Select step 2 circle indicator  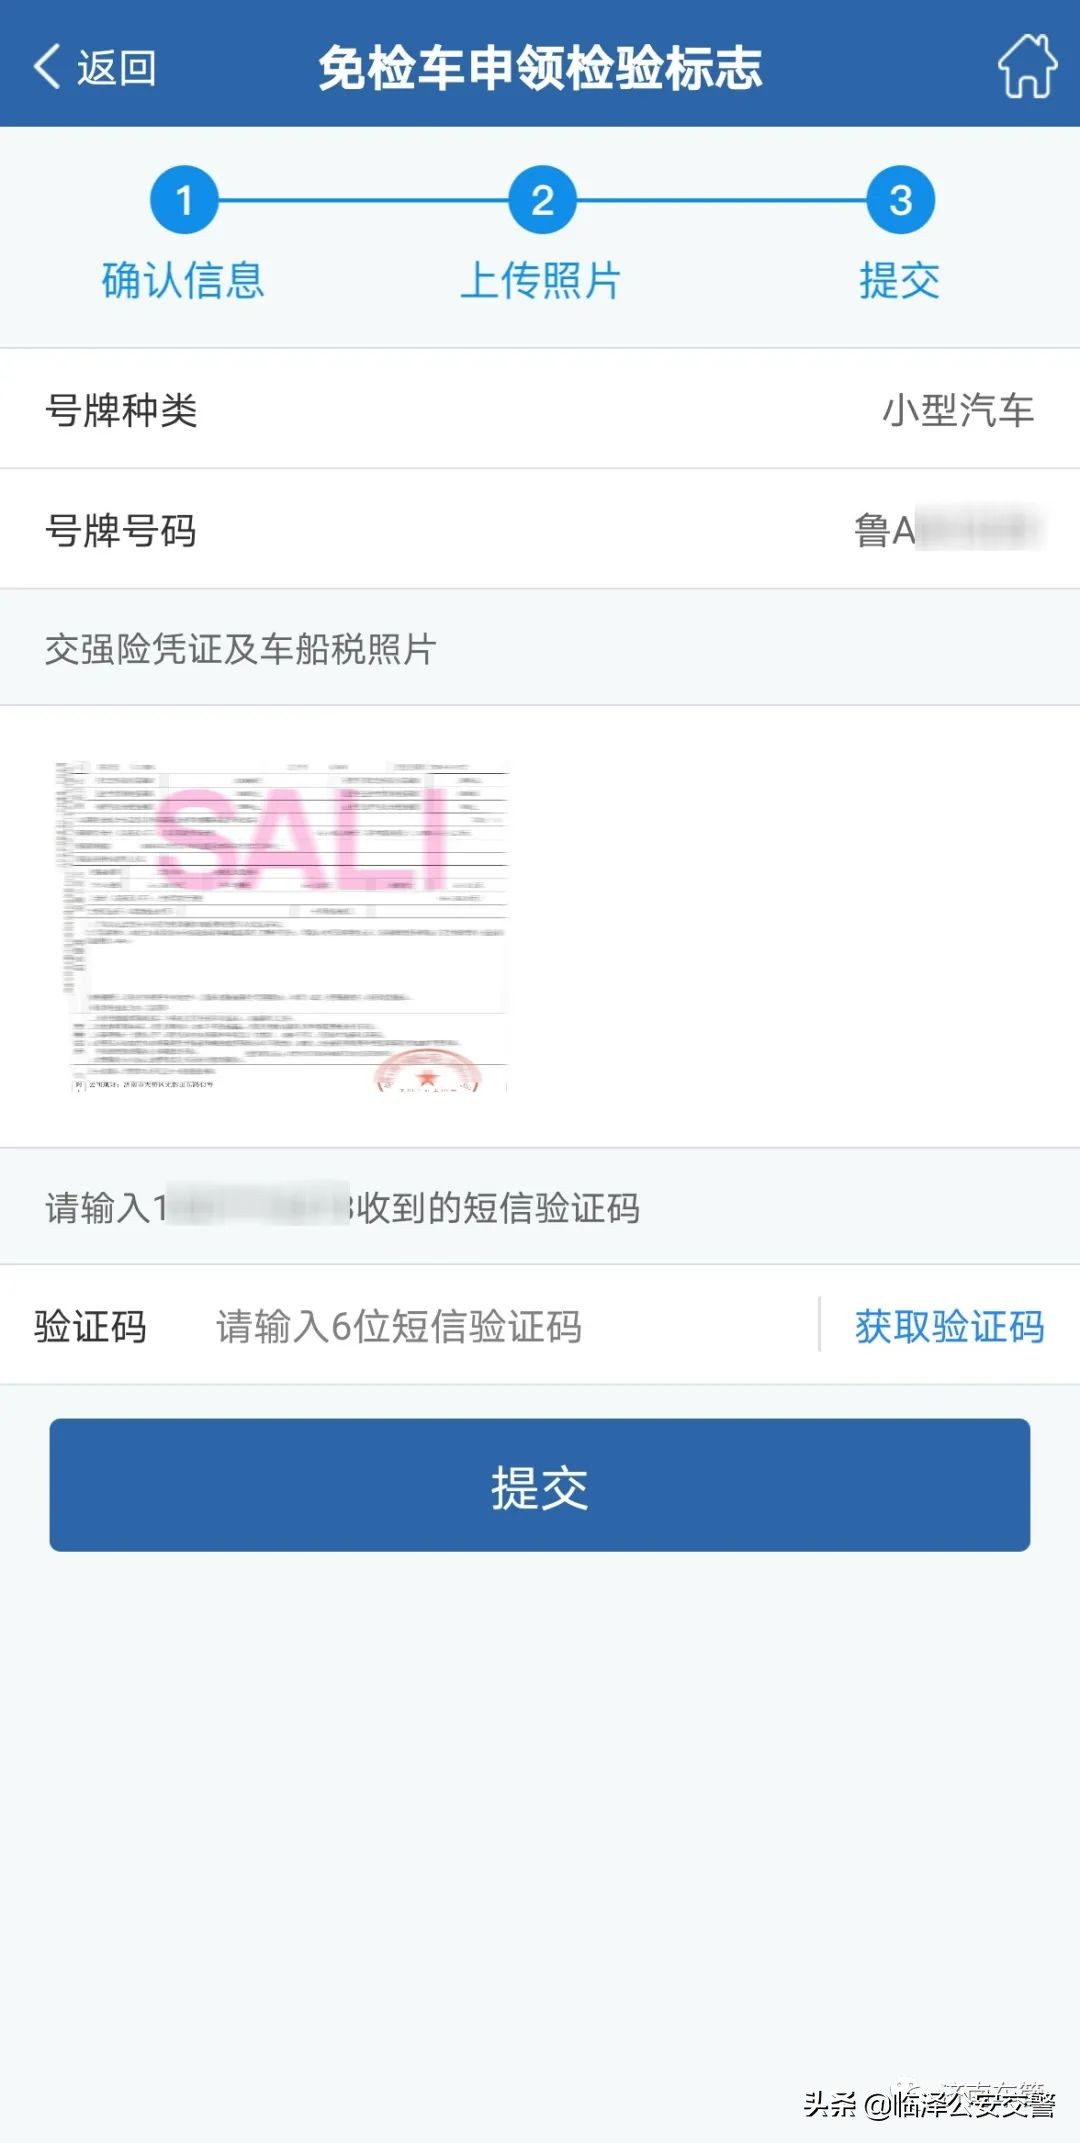(542, 200)
